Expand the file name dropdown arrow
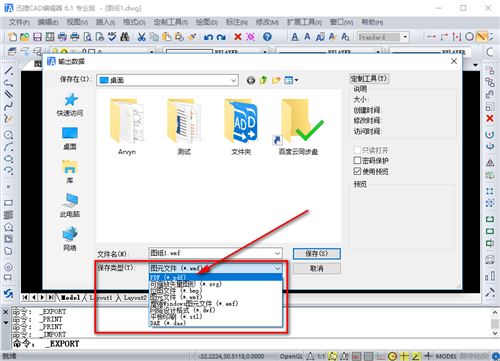The height and width of the screenshot is (361, 500). 277,254
